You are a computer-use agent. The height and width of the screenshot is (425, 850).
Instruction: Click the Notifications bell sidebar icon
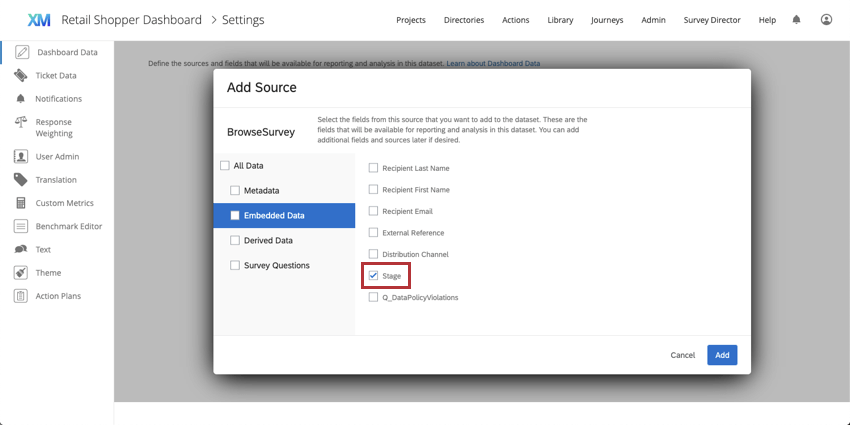tap(21, 99)
